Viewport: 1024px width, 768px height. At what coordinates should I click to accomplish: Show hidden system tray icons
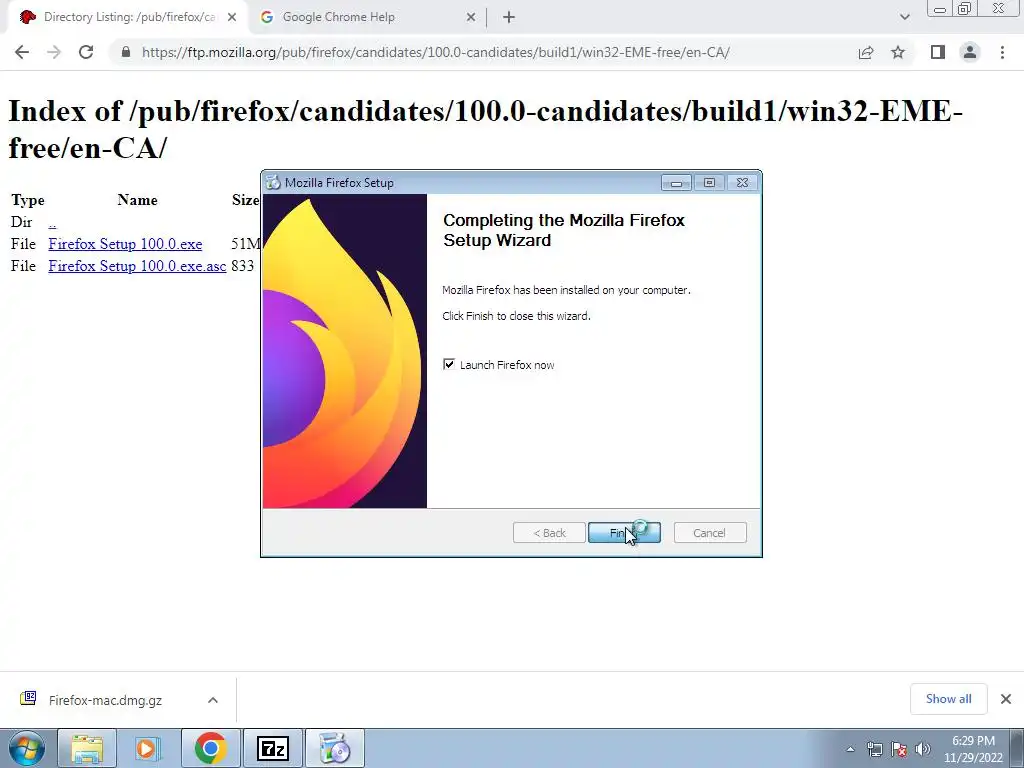(x=850, y=749)
